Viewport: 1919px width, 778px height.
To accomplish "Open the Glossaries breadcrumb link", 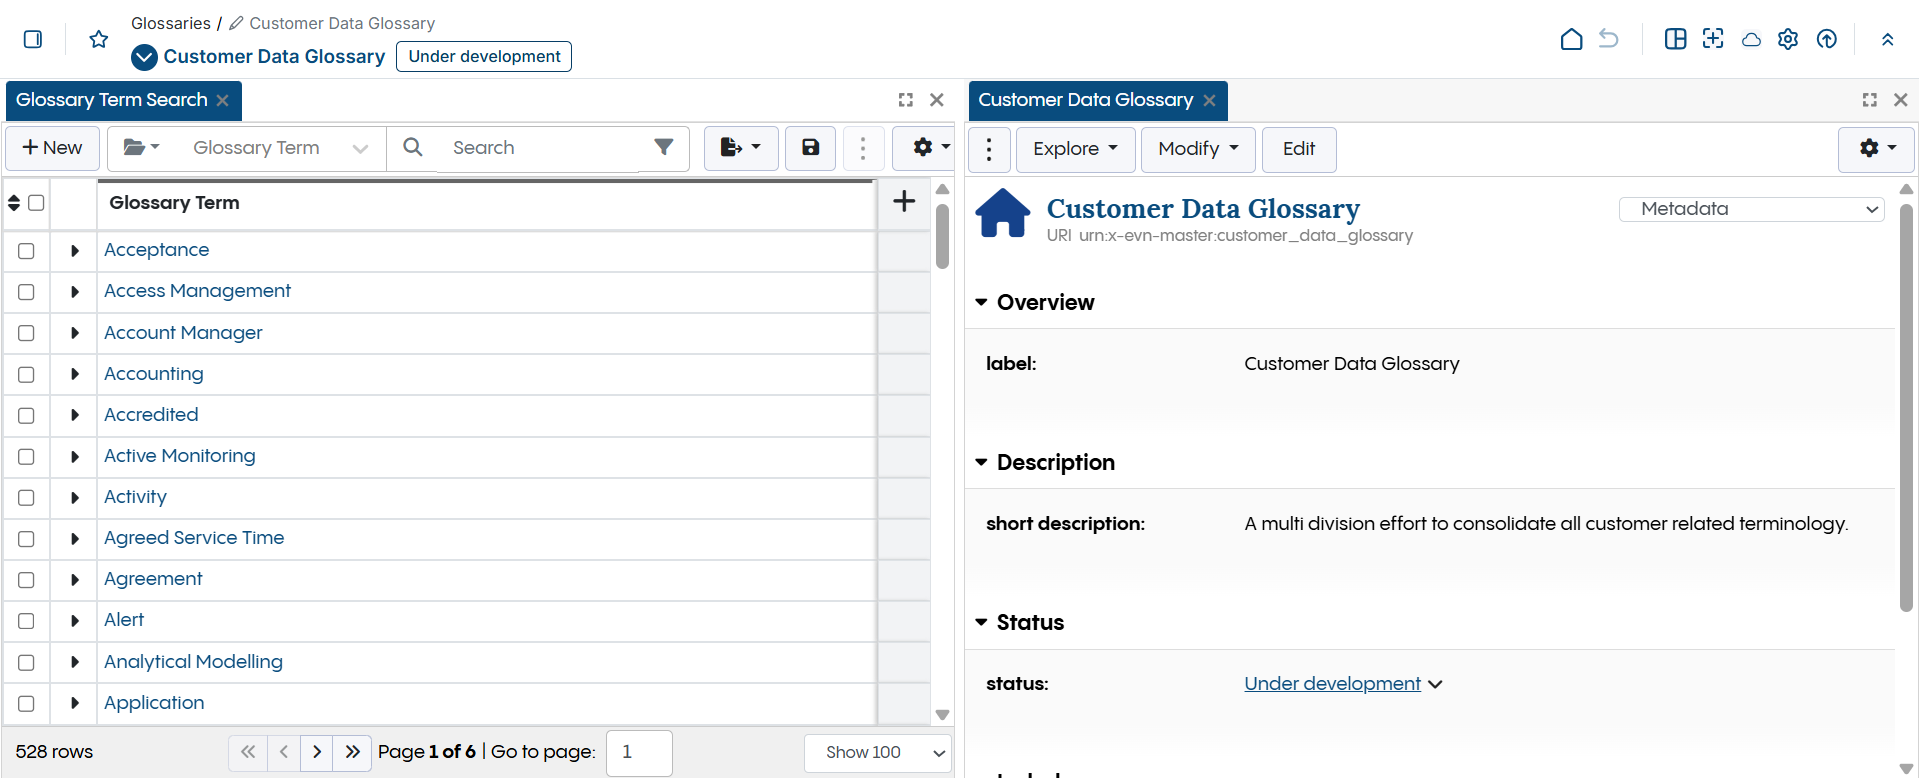I will click(171, 23).
